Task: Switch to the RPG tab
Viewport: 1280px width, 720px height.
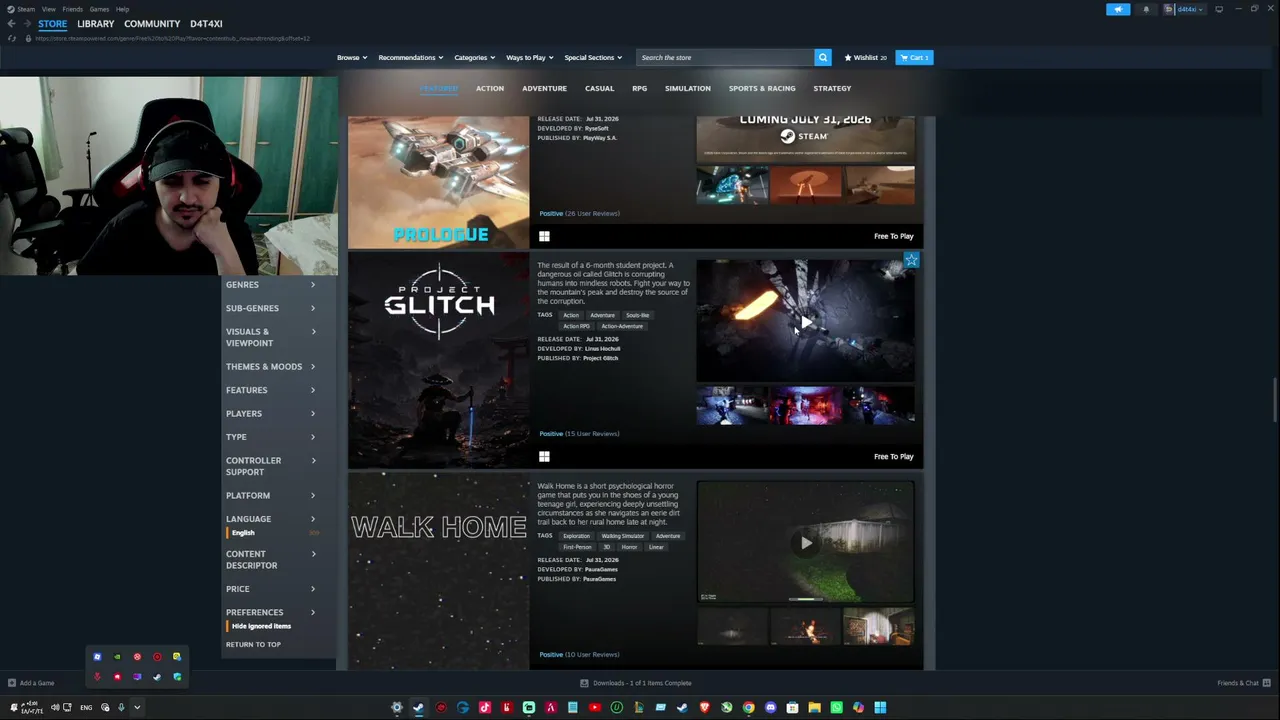Action: (x=640, y=88)
